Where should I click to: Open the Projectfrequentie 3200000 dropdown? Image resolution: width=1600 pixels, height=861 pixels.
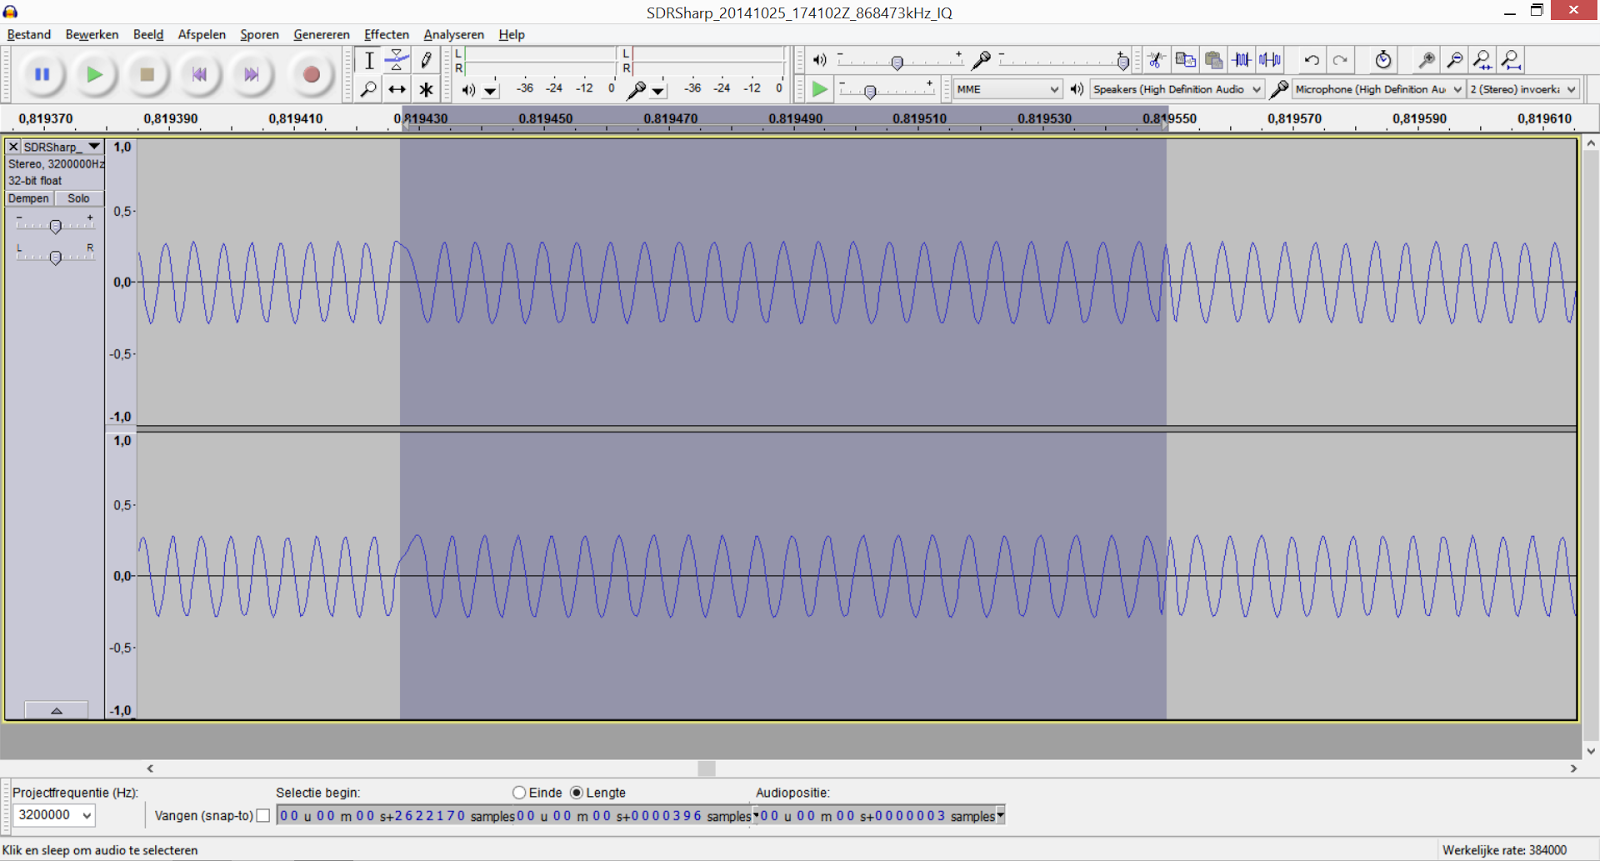pos(54,815)
